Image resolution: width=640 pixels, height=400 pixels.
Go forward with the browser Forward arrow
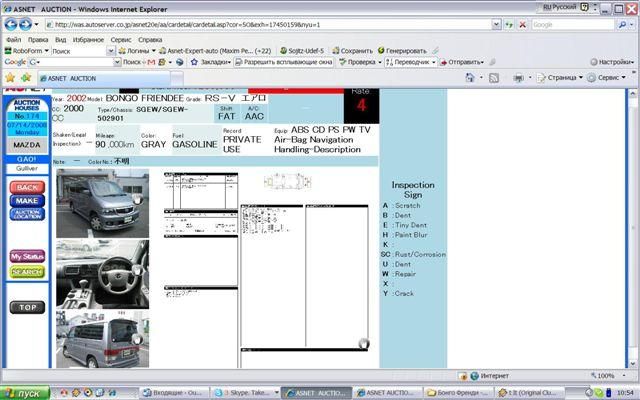(25, 24)
